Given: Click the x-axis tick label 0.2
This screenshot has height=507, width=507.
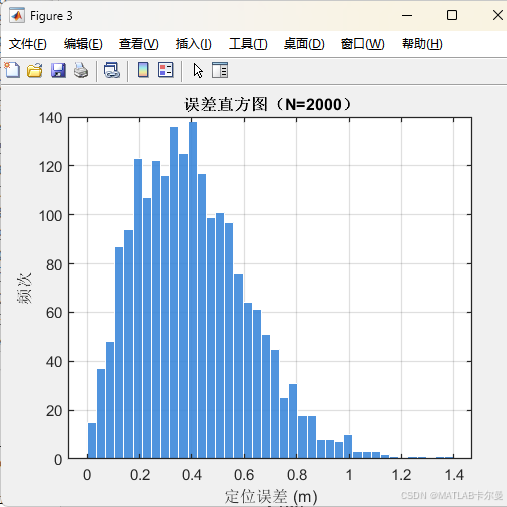Looking at the screenshot, I should click(x=140, y=475).
